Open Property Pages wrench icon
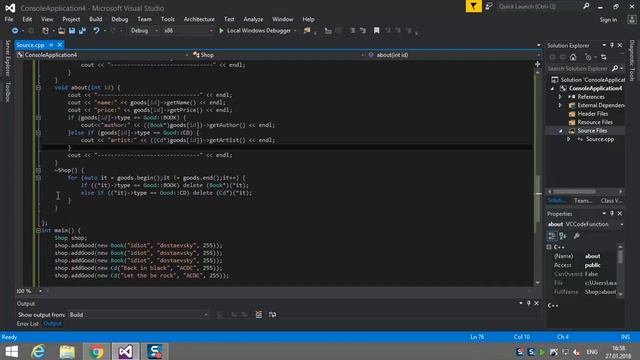Viewport: 640px width, 360px height. 577,236
